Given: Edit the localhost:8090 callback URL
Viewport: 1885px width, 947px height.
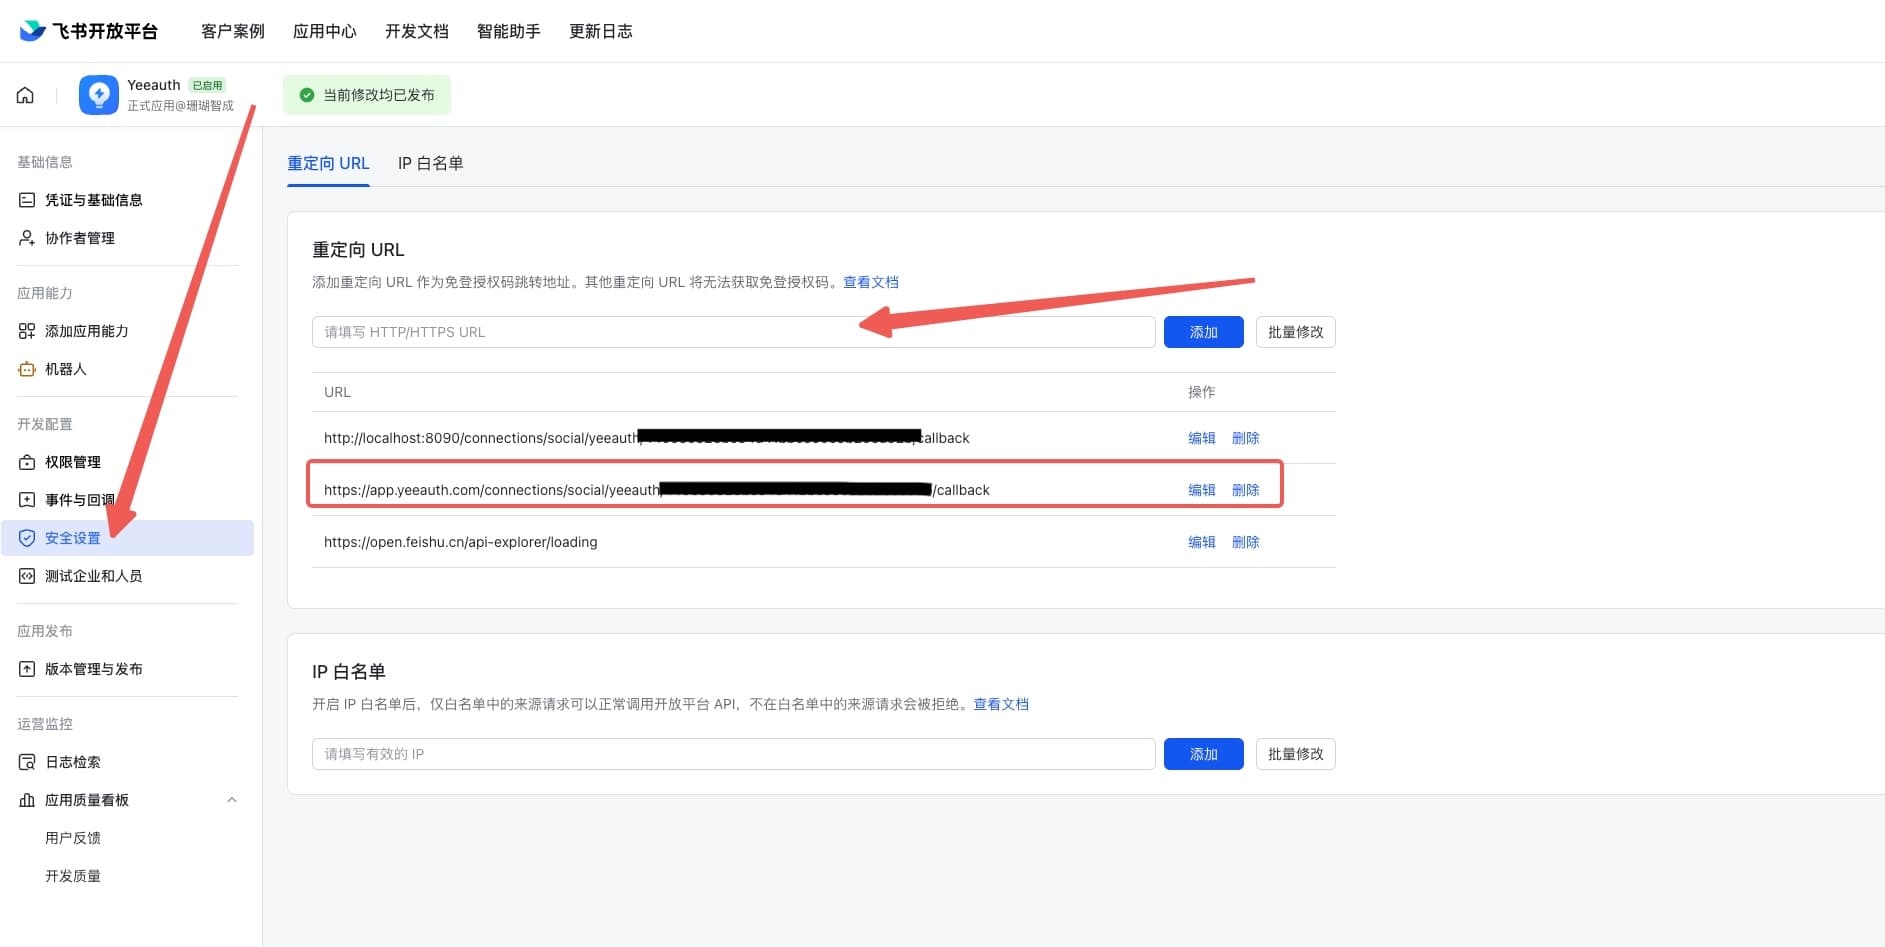Looking at the screenshot, I should 1202,438.
